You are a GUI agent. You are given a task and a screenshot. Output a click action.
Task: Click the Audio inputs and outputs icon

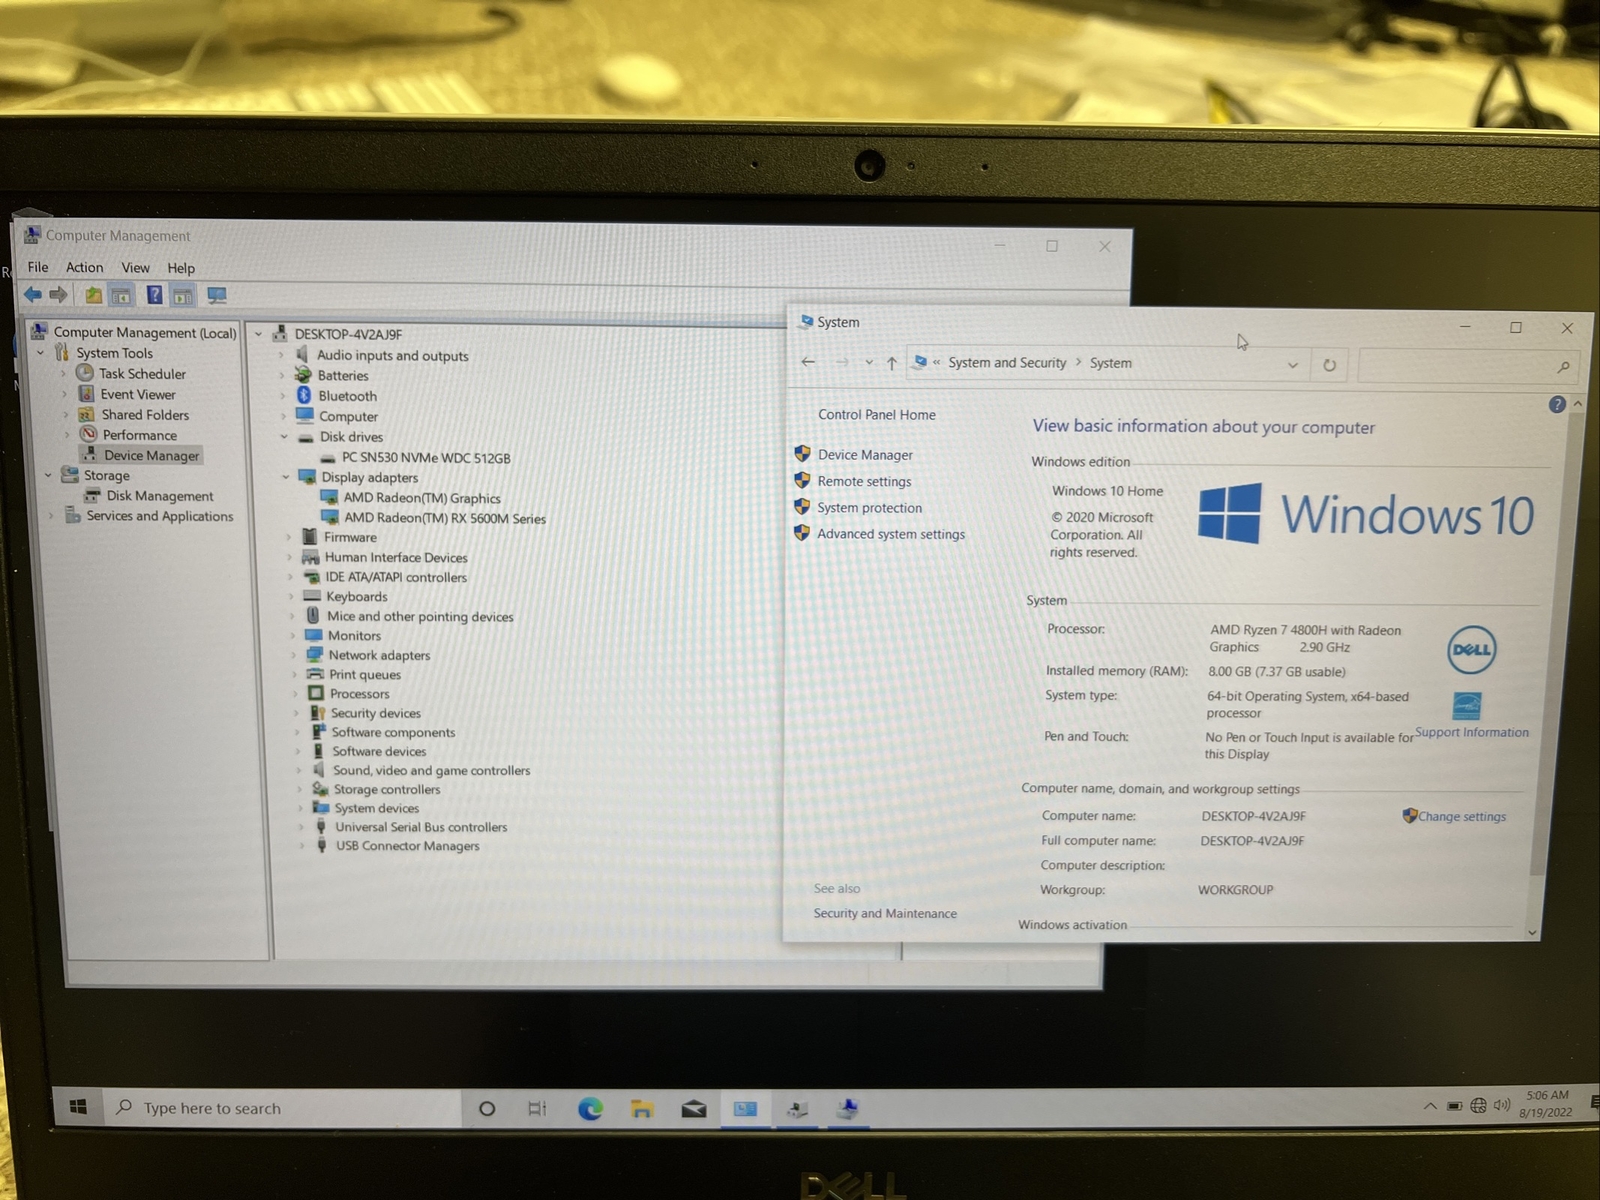click(x=302, y=355)
